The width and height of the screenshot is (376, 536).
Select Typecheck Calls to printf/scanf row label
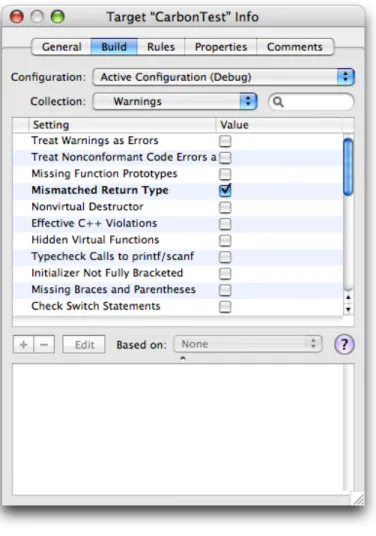[x=112, y=256]
